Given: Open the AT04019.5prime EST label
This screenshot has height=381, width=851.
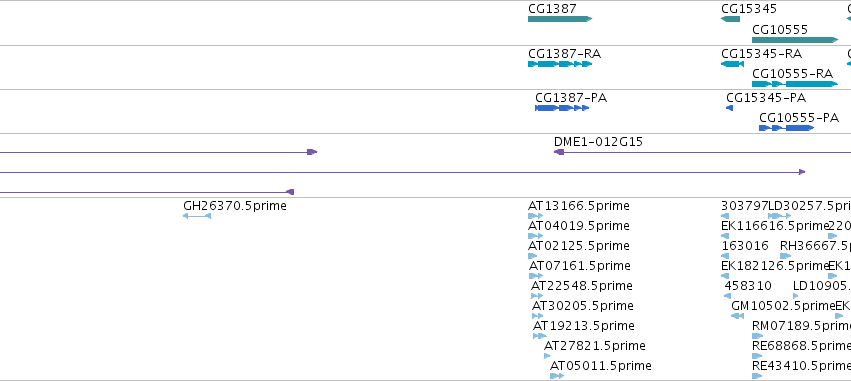Looking at the screenshot, I should (x=579, y=226).
